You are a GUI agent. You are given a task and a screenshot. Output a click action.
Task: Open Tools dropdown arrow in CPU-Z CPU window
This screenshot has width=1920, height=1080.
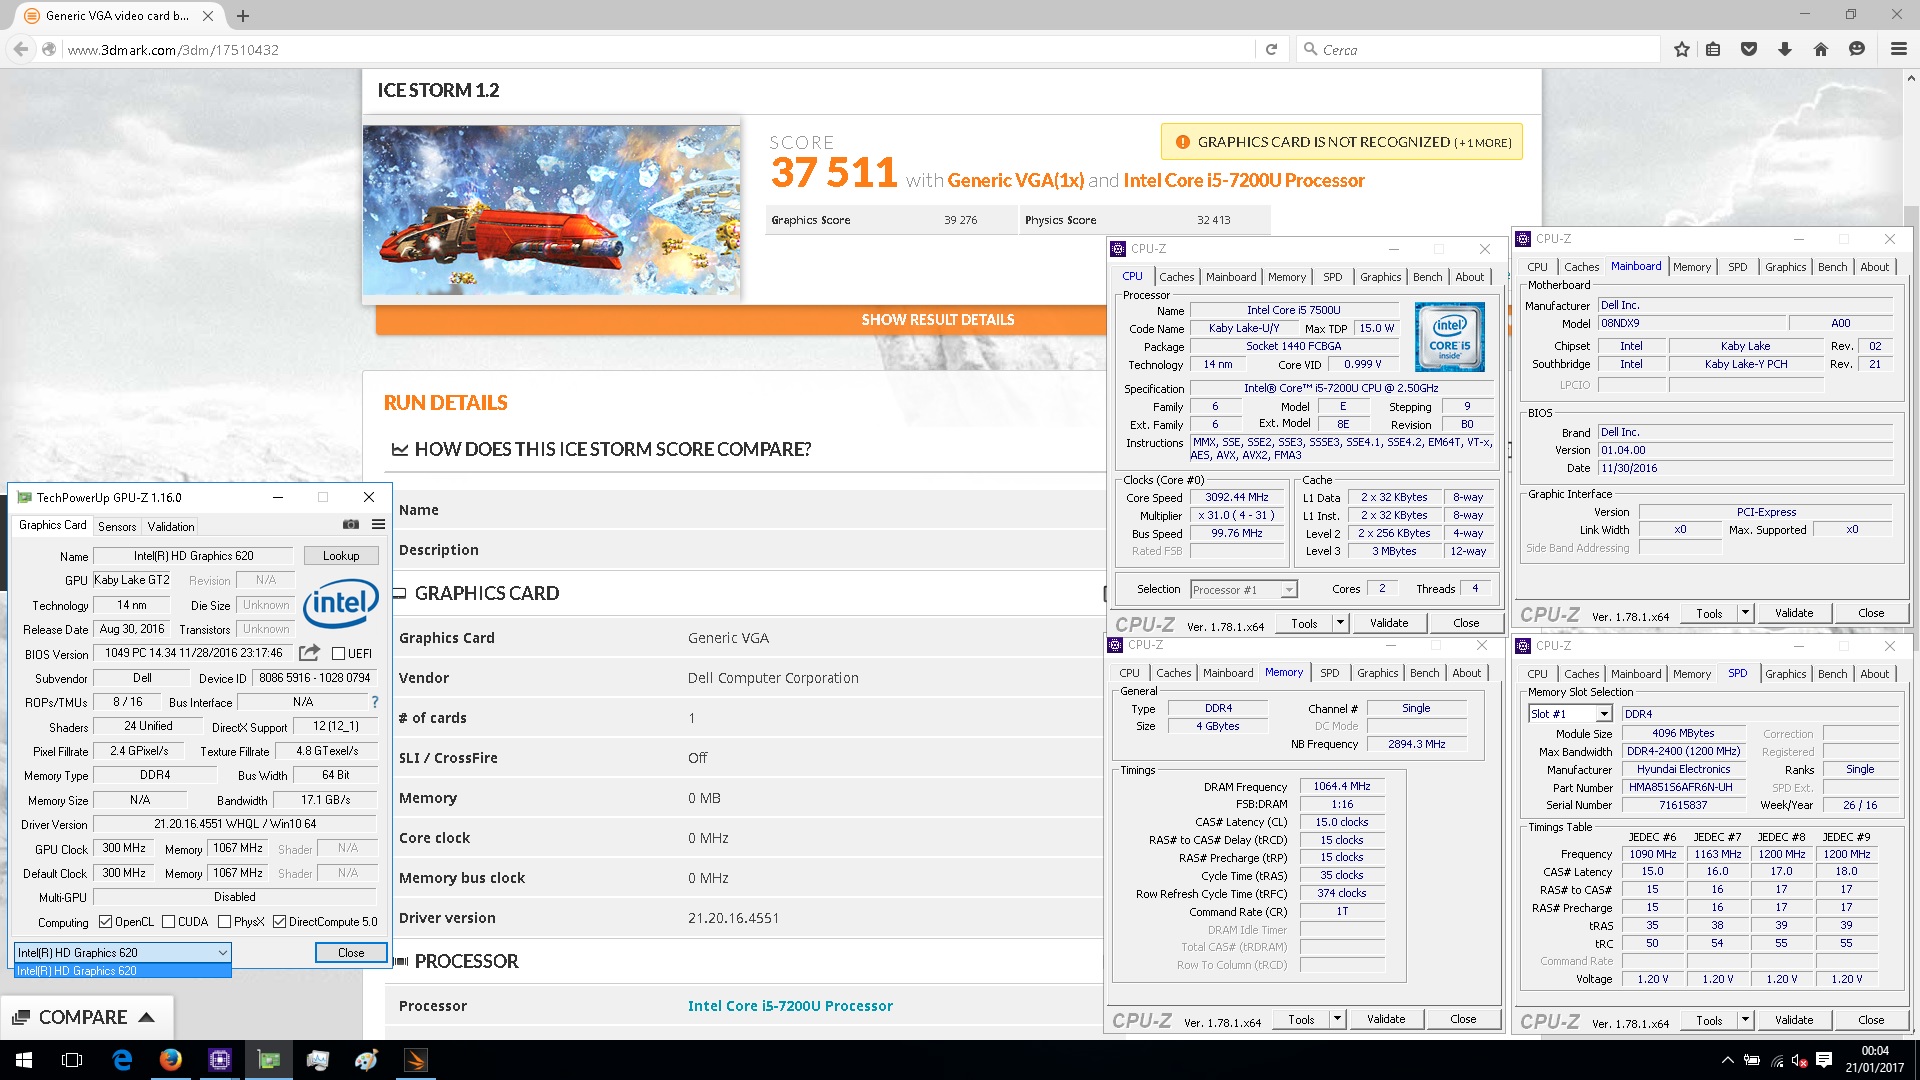pyautogui.click(x=1340, y=623)
